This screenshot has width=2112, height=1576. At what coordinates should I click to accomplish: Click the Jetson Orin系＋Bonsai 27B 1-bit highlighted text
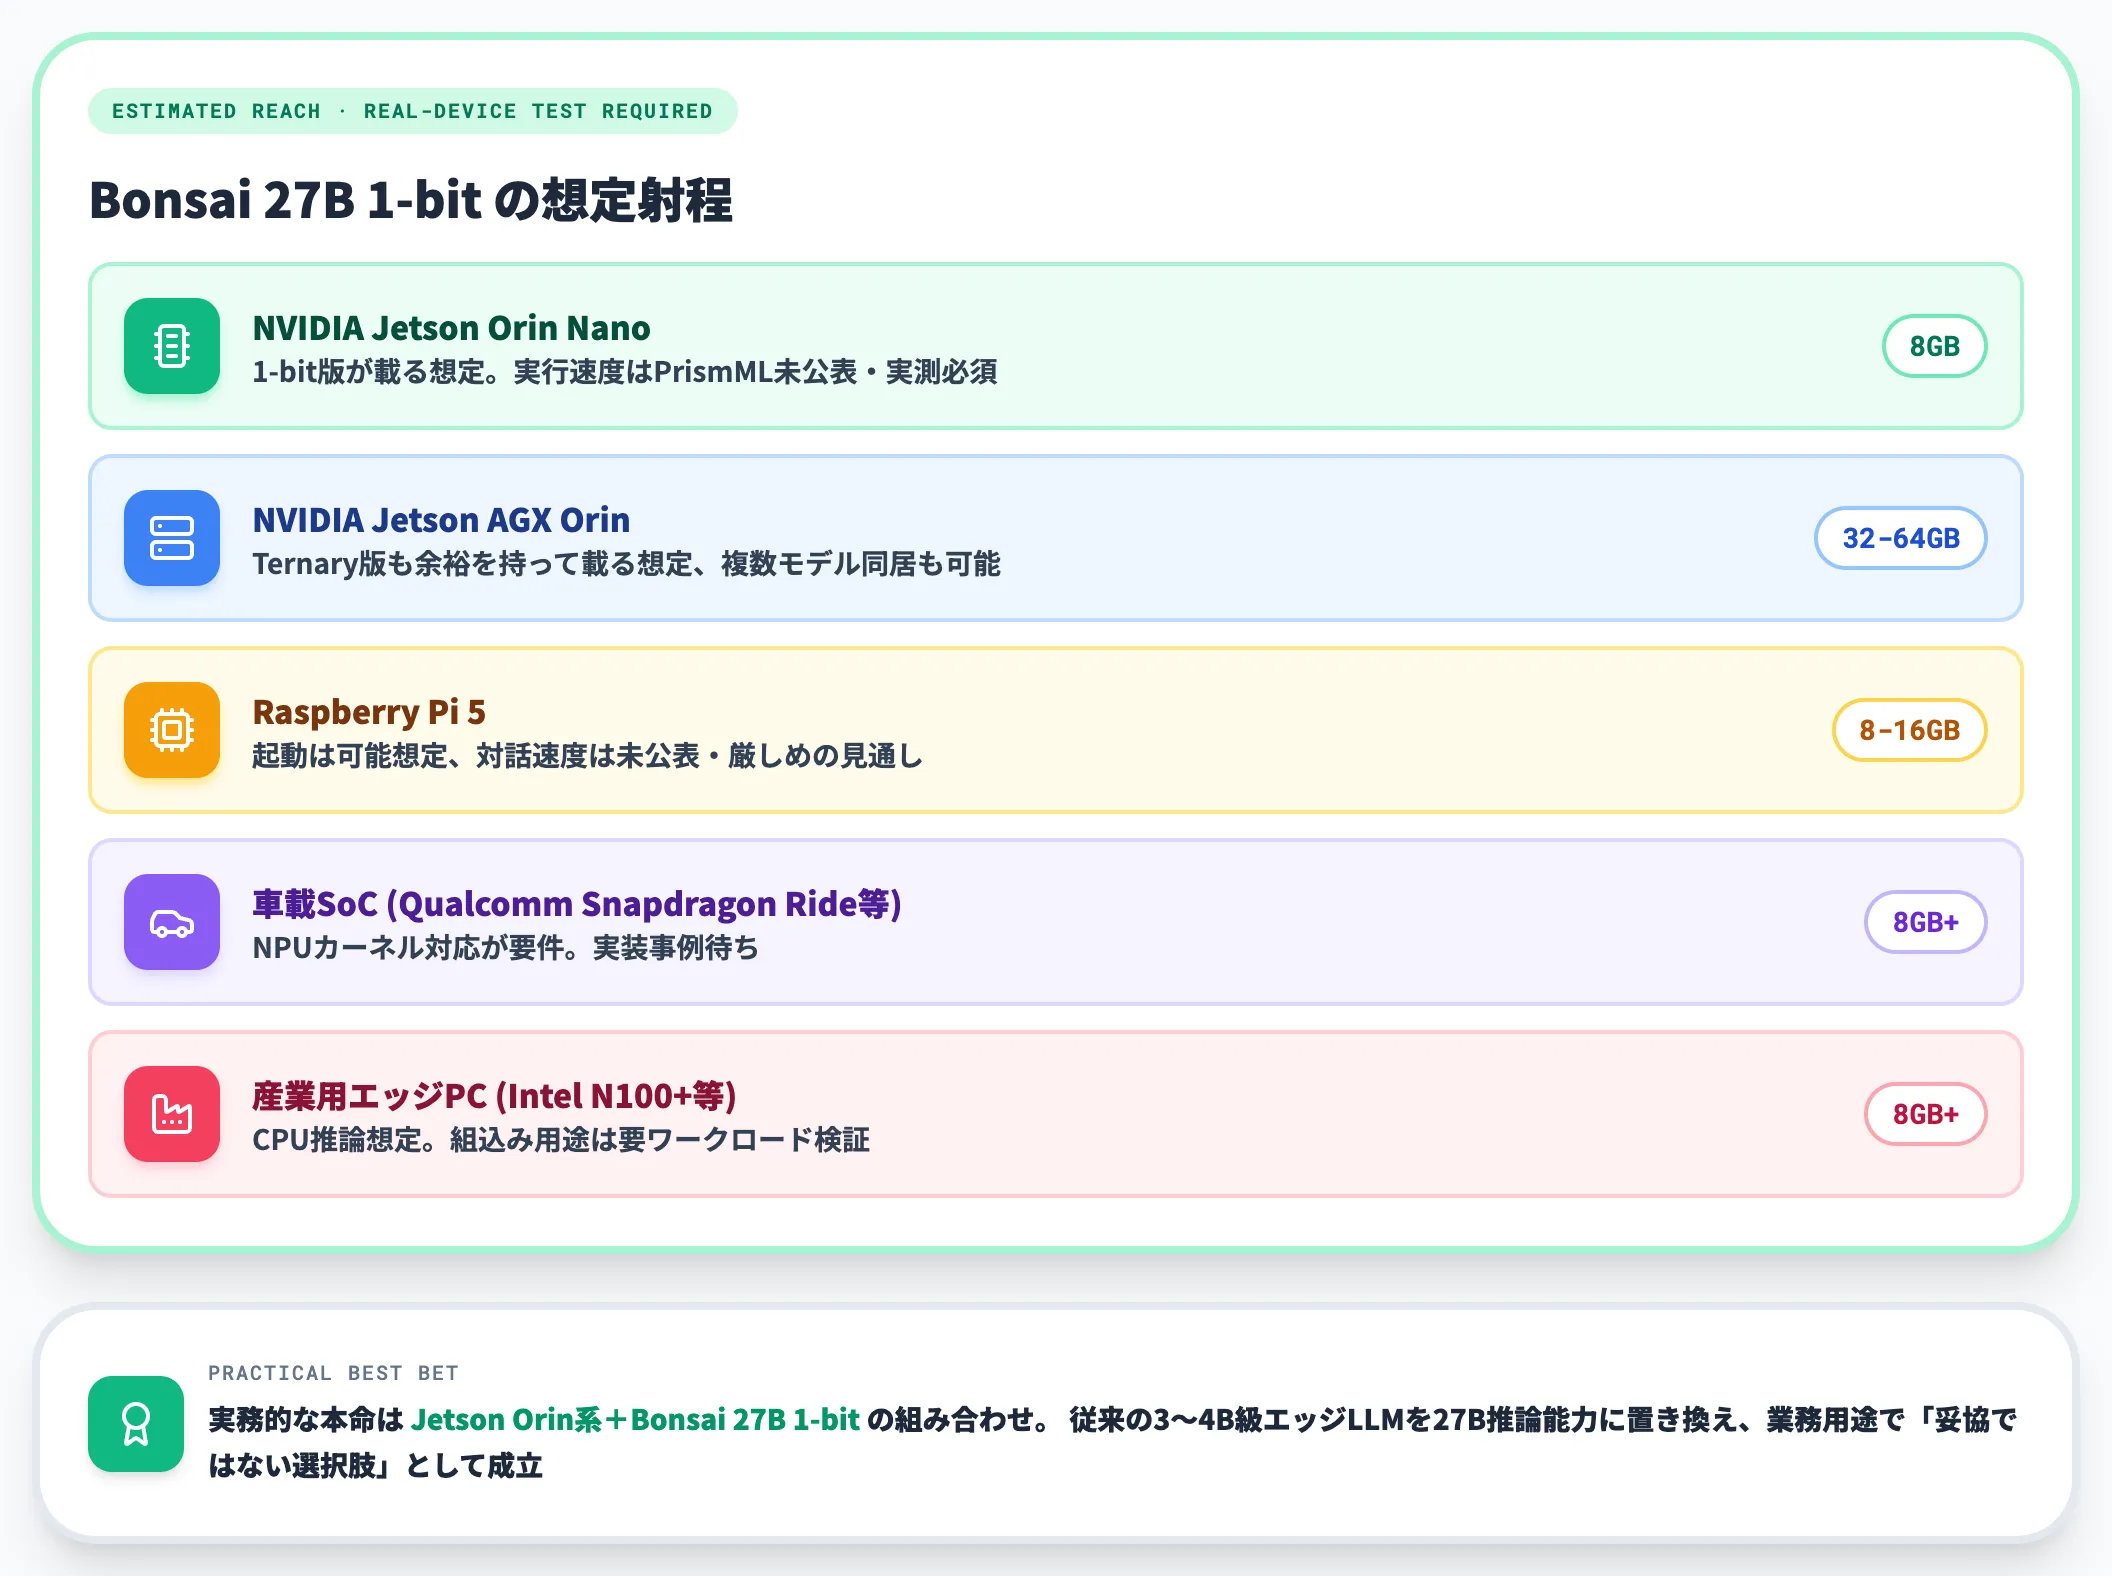point(635,1419)
